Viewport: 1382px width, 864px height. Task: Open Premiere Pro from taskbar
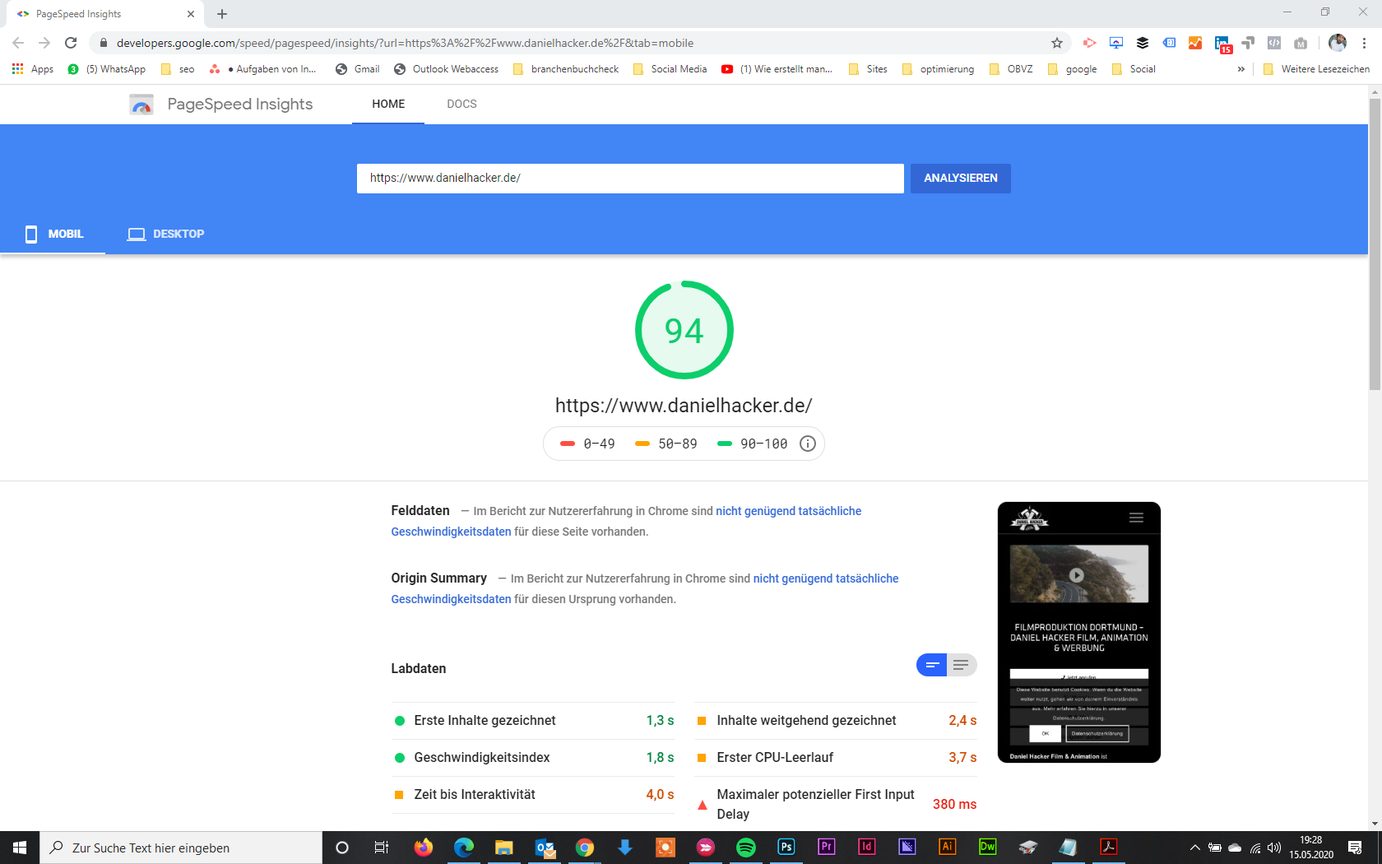pyautogui.click(x=826, y=847)
